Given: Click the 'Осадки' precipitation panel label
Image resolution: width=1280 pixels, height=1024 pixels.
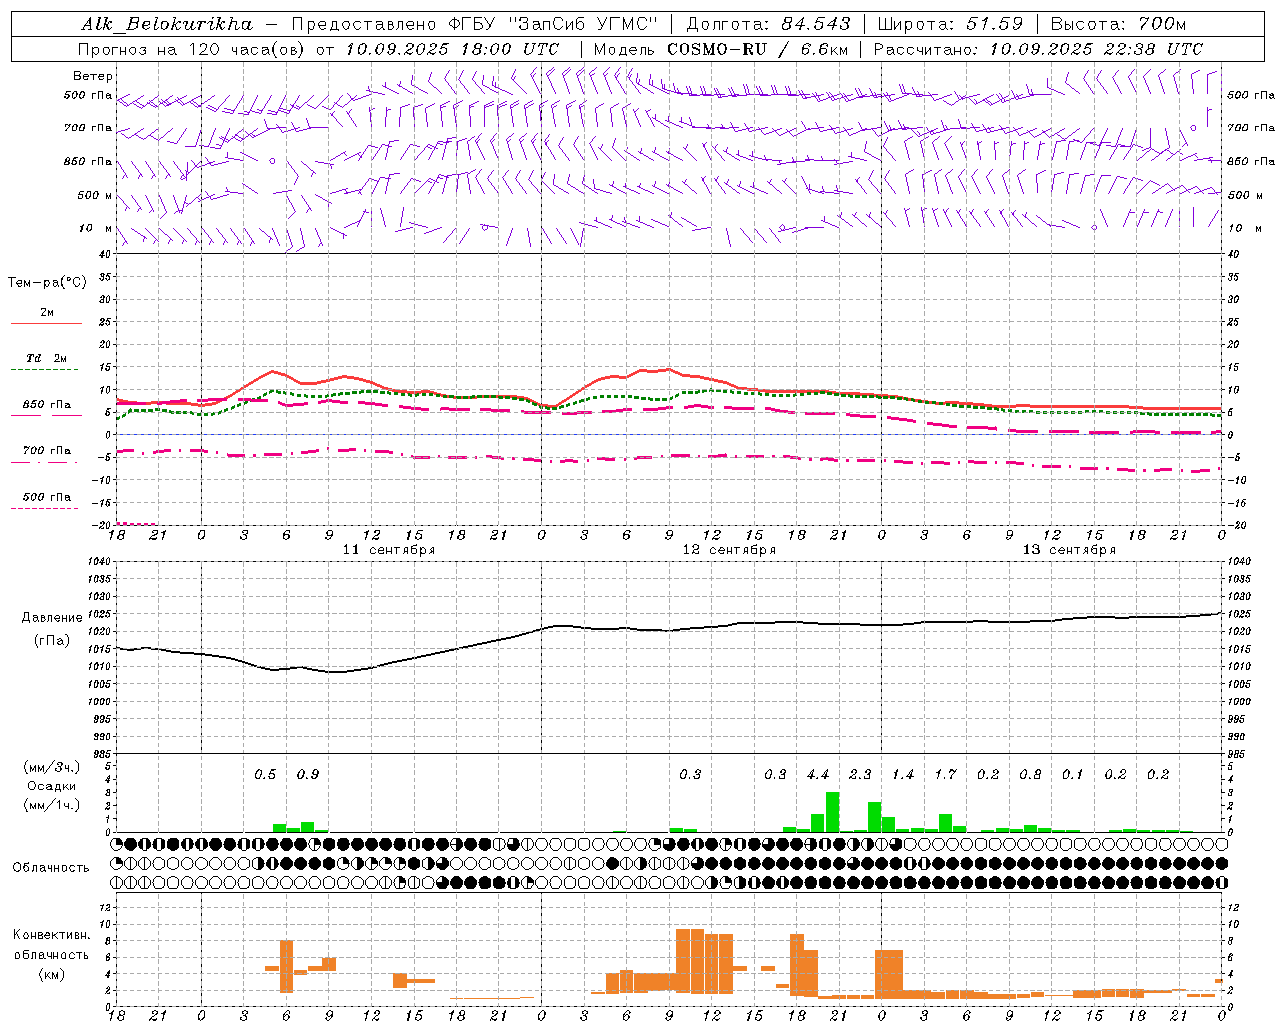Looking at the screenshot, I should tap(52, 786).
